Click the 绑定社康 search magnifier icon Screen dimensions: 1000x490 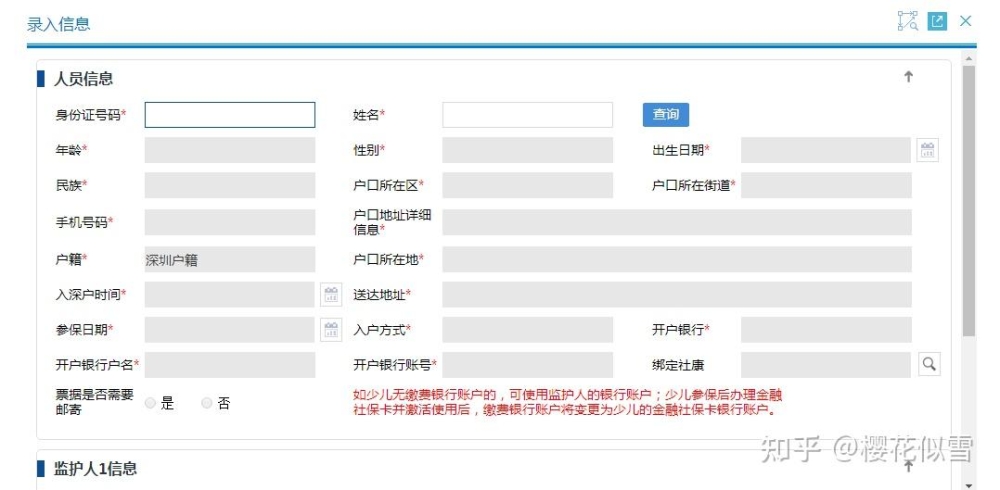pos(929,364)
